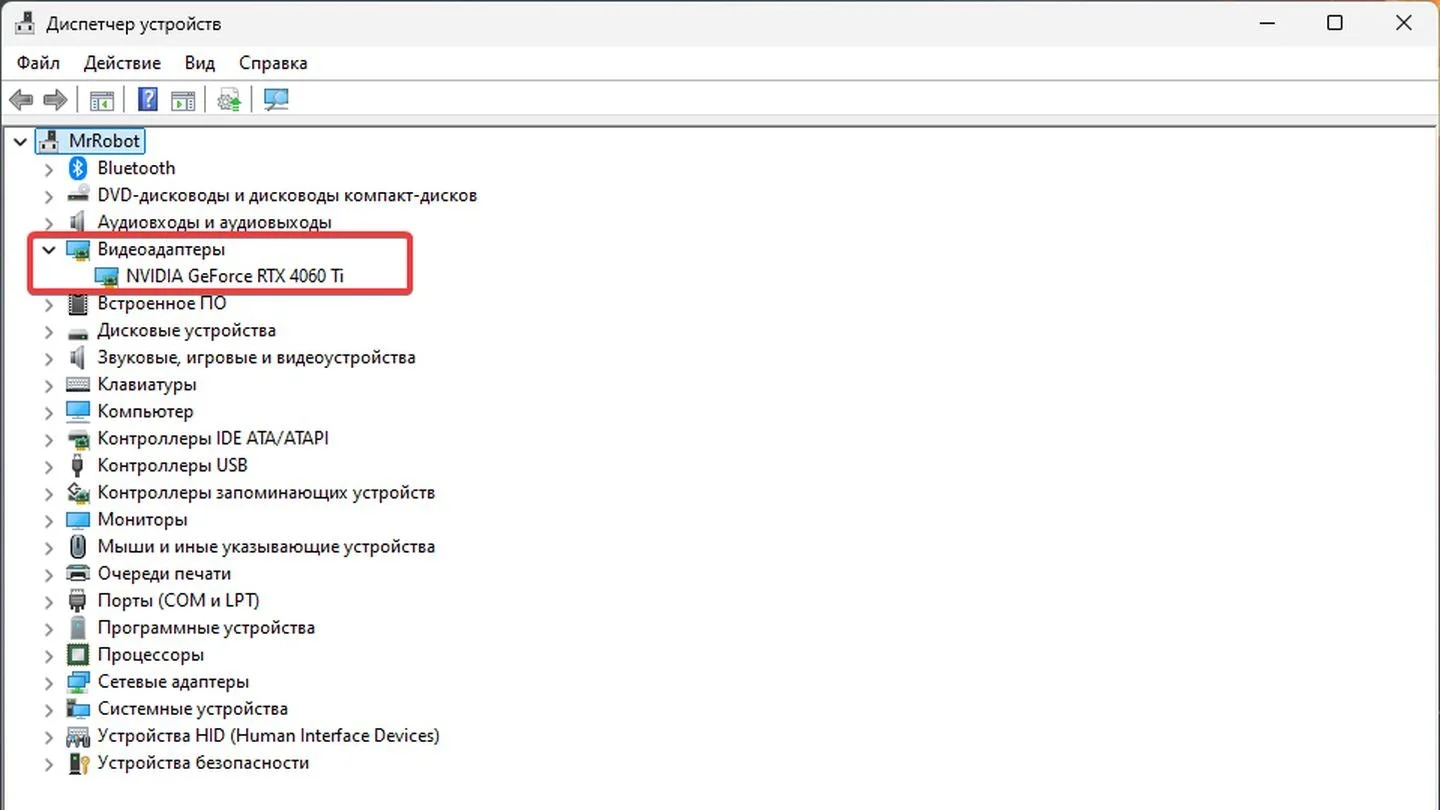This screenshot has height=810, width=1440.
Task: Click the Update driver toolbar icon
Action: coord(230,100)
